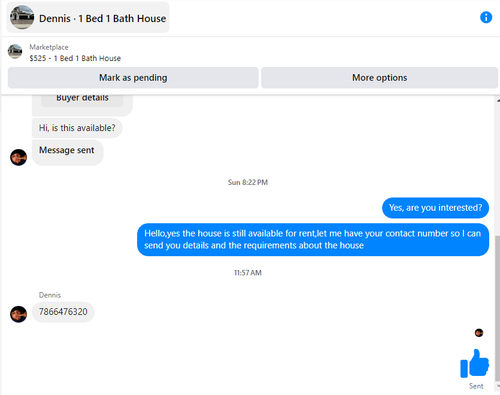This screenshot has width=500, height=395.
Task: Click the large blue thumbs-up sticker
Action: (474, 363)
